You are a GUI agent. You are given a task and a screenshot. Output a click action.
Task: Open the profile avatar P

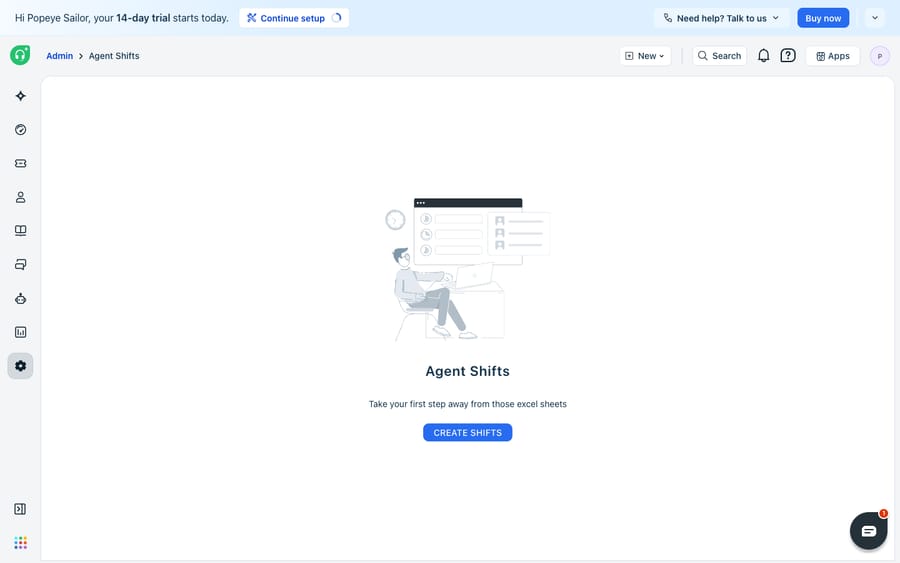pos(879,56)
